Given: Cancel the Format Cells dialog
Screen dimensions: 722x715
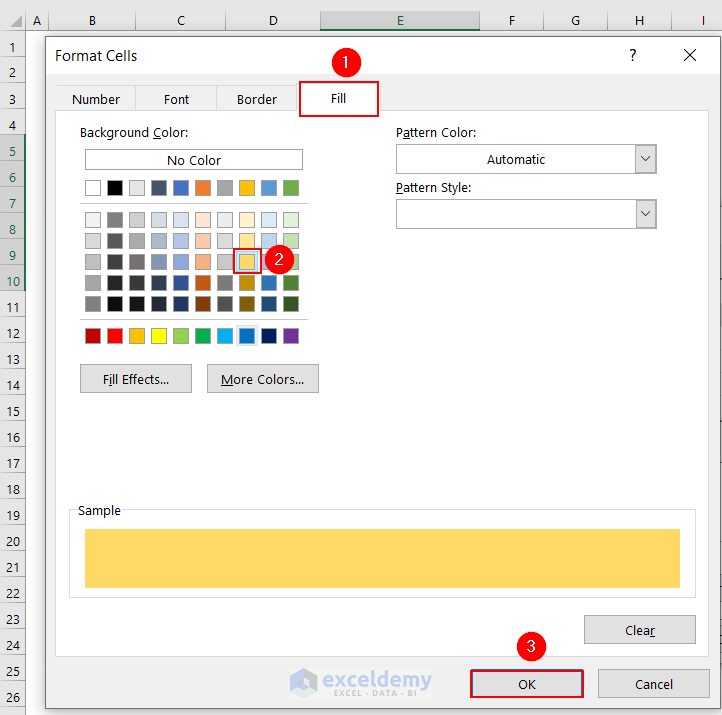Looking at the screenshot, I should coord(653,684).
